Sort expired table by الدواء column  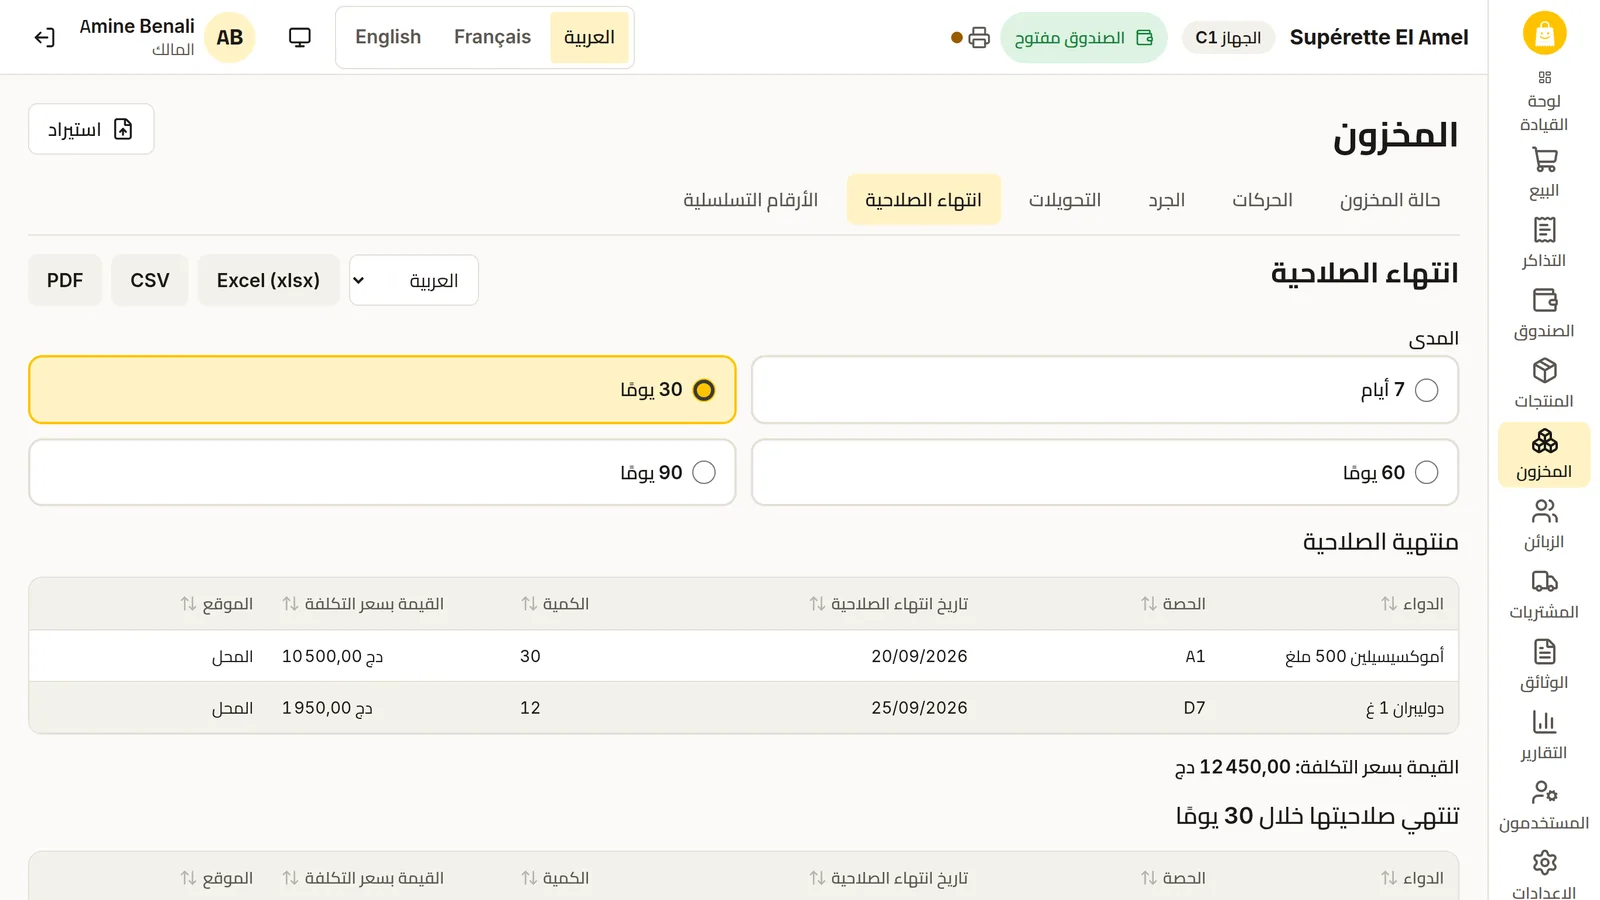tap(1412, 604)
